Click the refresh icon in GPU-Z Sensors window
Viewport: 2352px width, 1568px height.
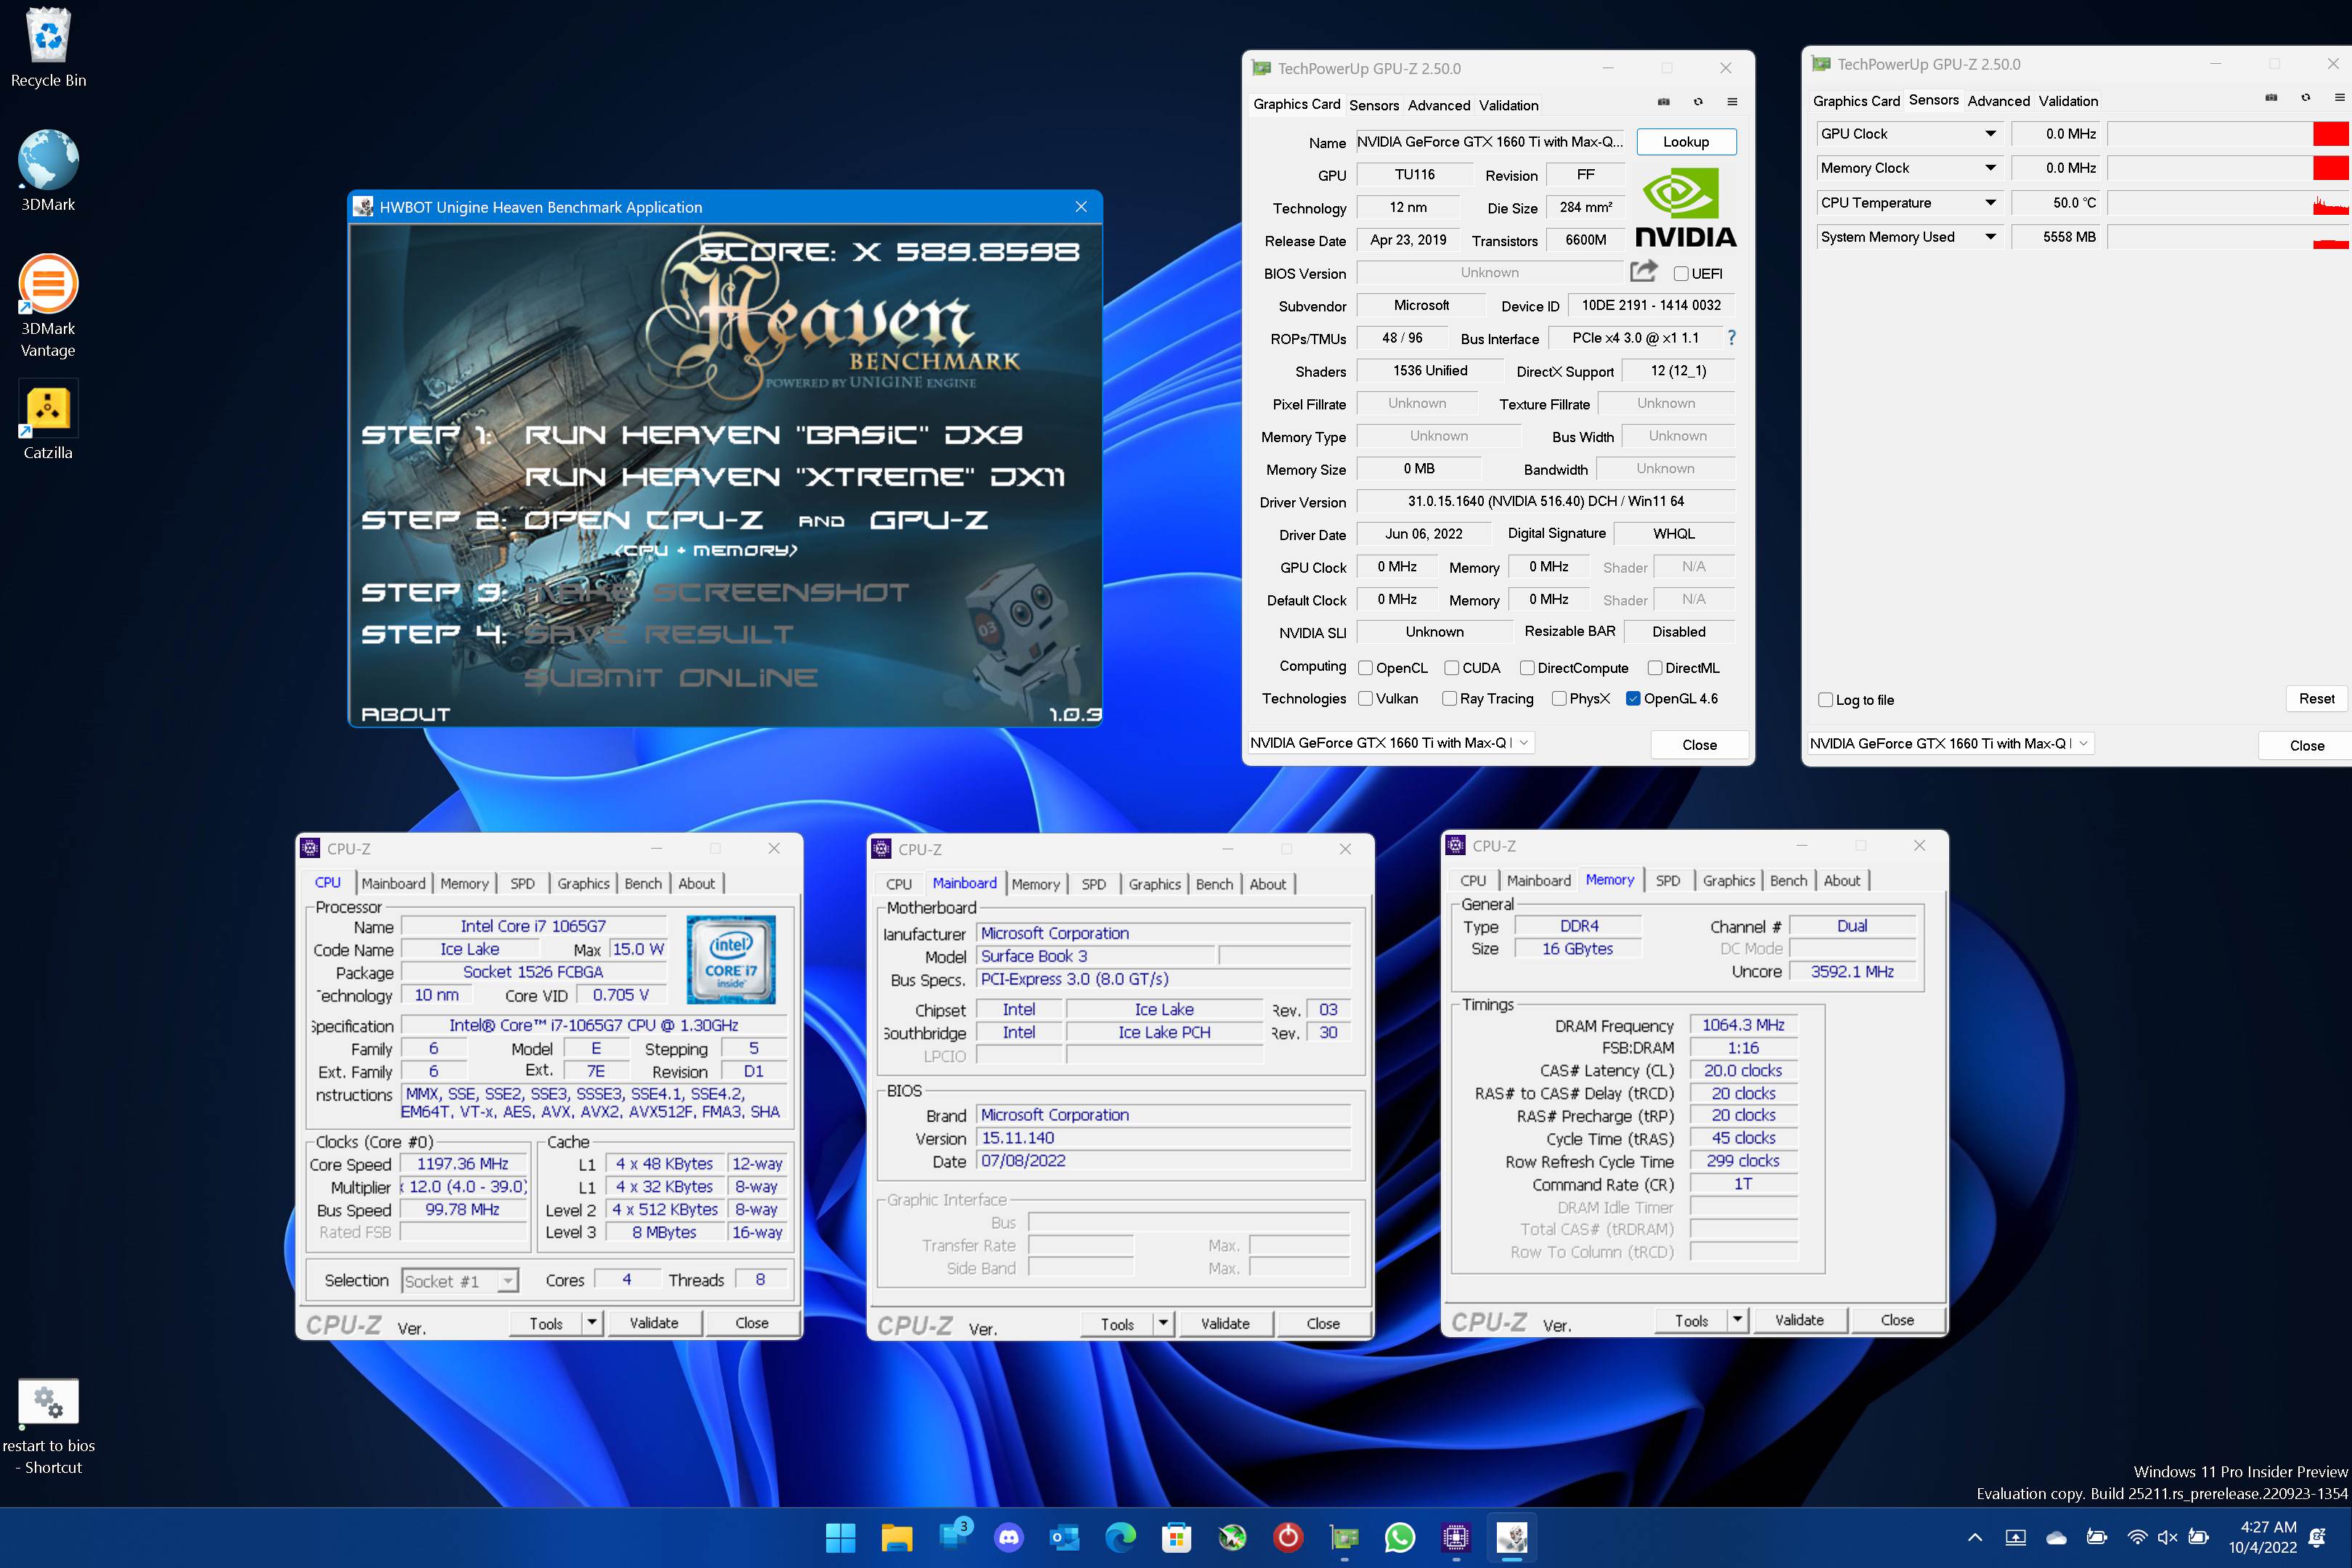pyautogui.click(x=2306, y=98)
